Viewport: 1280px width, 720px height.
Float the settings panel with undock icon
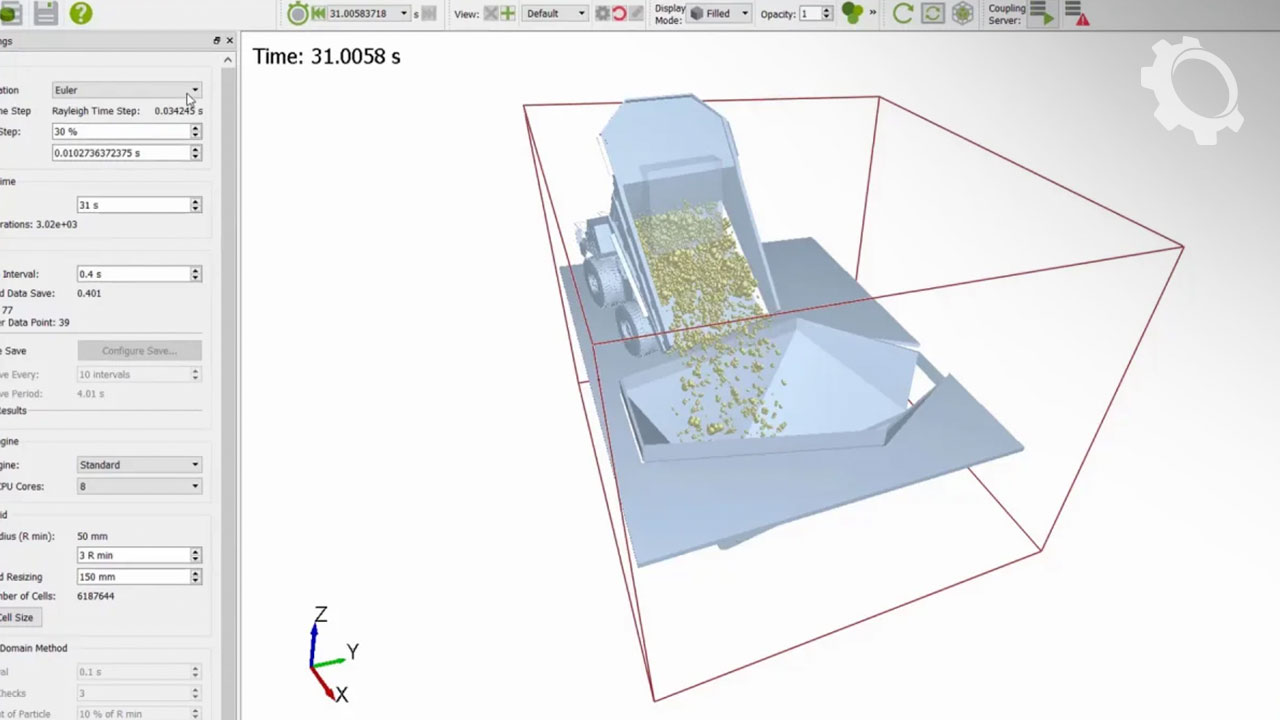coord(217,41)
